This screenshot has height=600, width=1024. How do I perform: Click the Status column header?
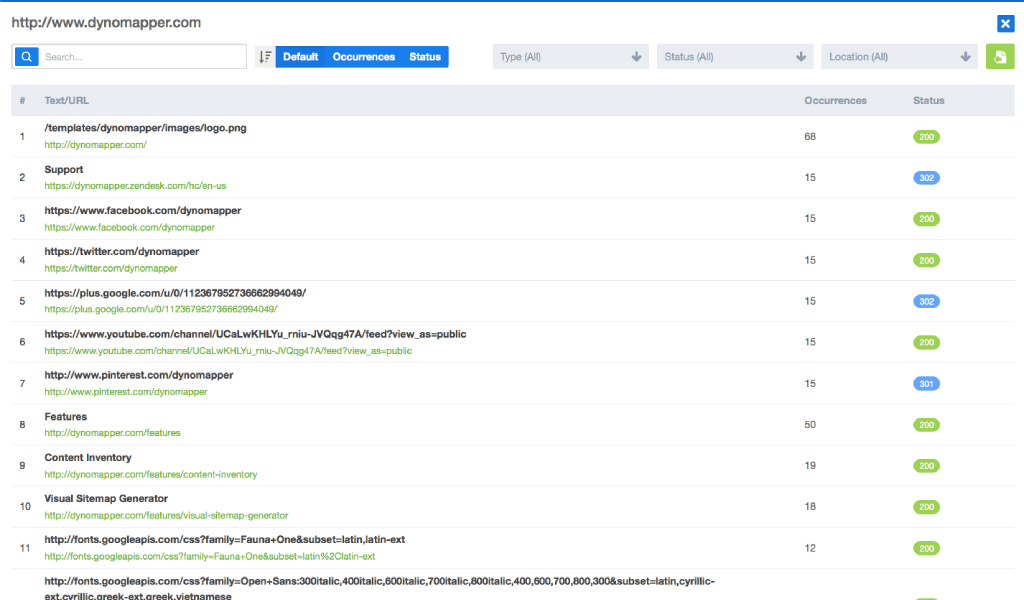[929, 101]
